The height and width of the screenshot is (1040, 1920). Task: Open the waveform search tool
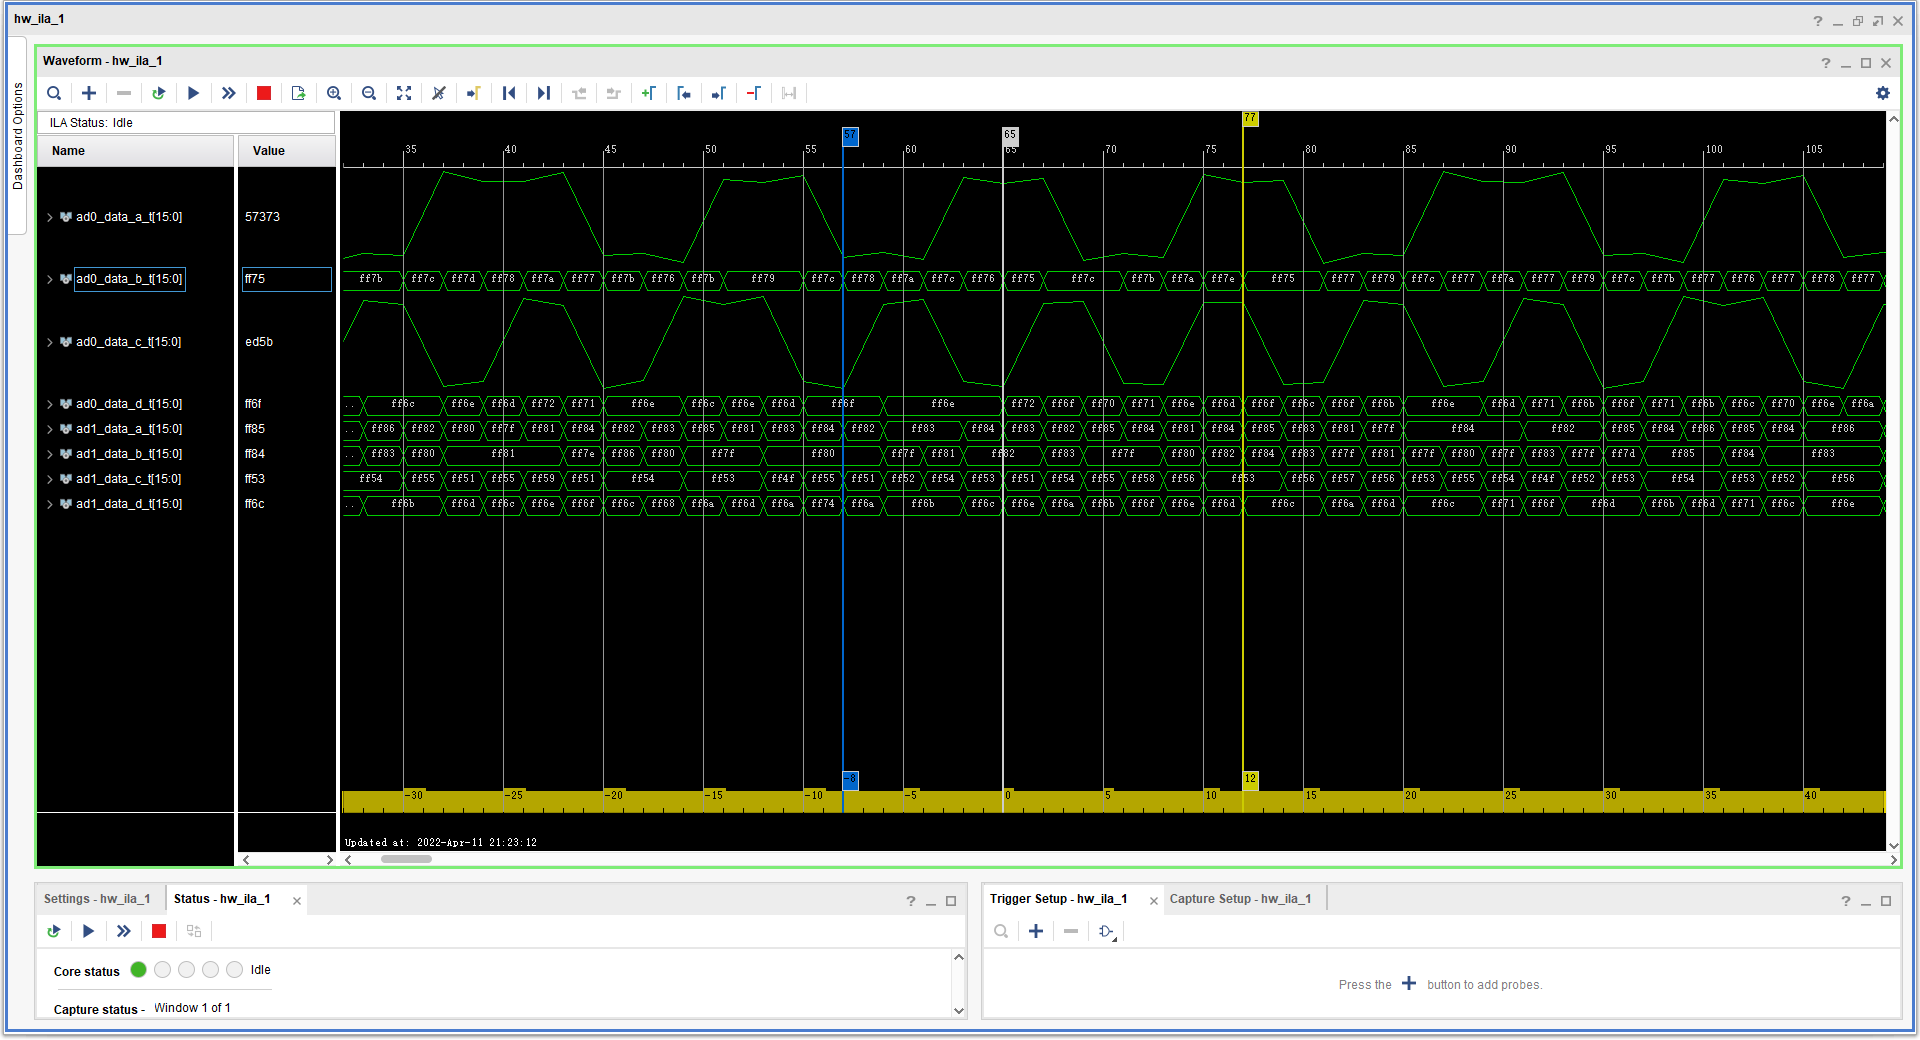54,93
